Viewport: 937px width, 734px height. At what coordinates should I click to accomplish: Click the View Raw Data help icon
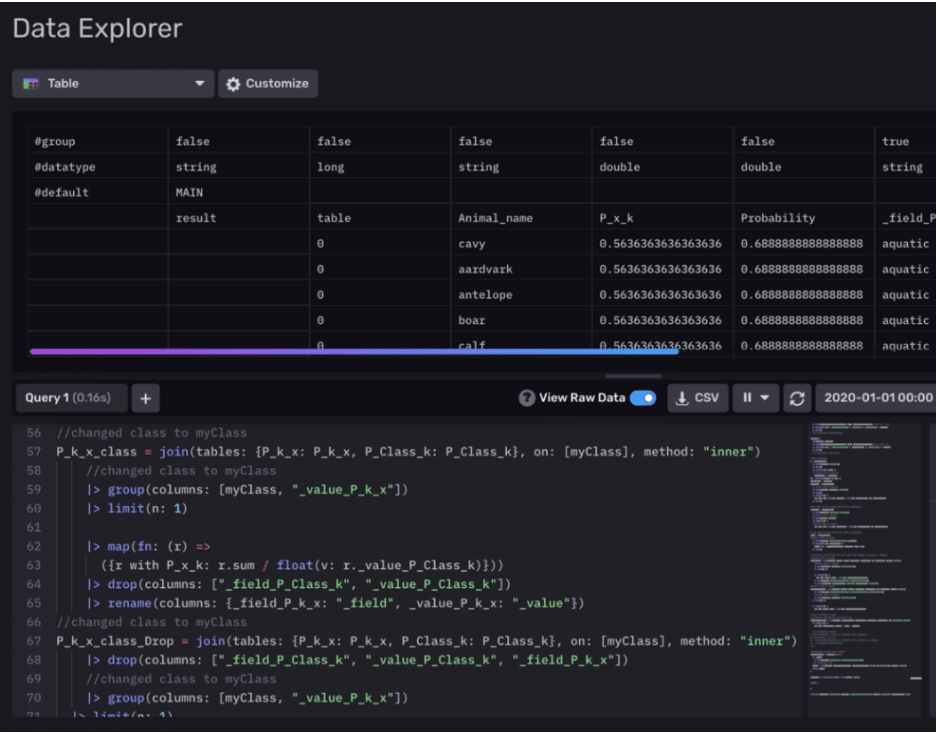(527, 397)
